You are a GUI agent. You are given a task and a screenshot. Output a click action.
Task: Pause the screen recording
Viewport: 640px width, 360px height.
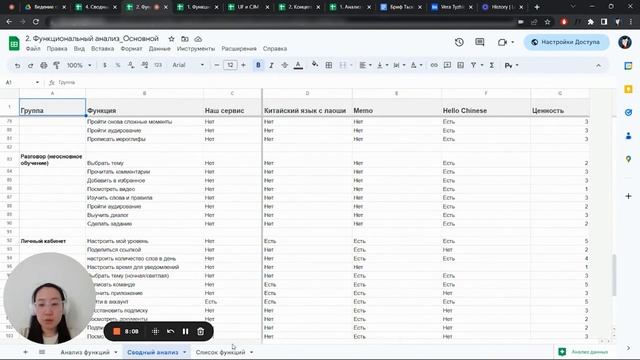[185, 331]
